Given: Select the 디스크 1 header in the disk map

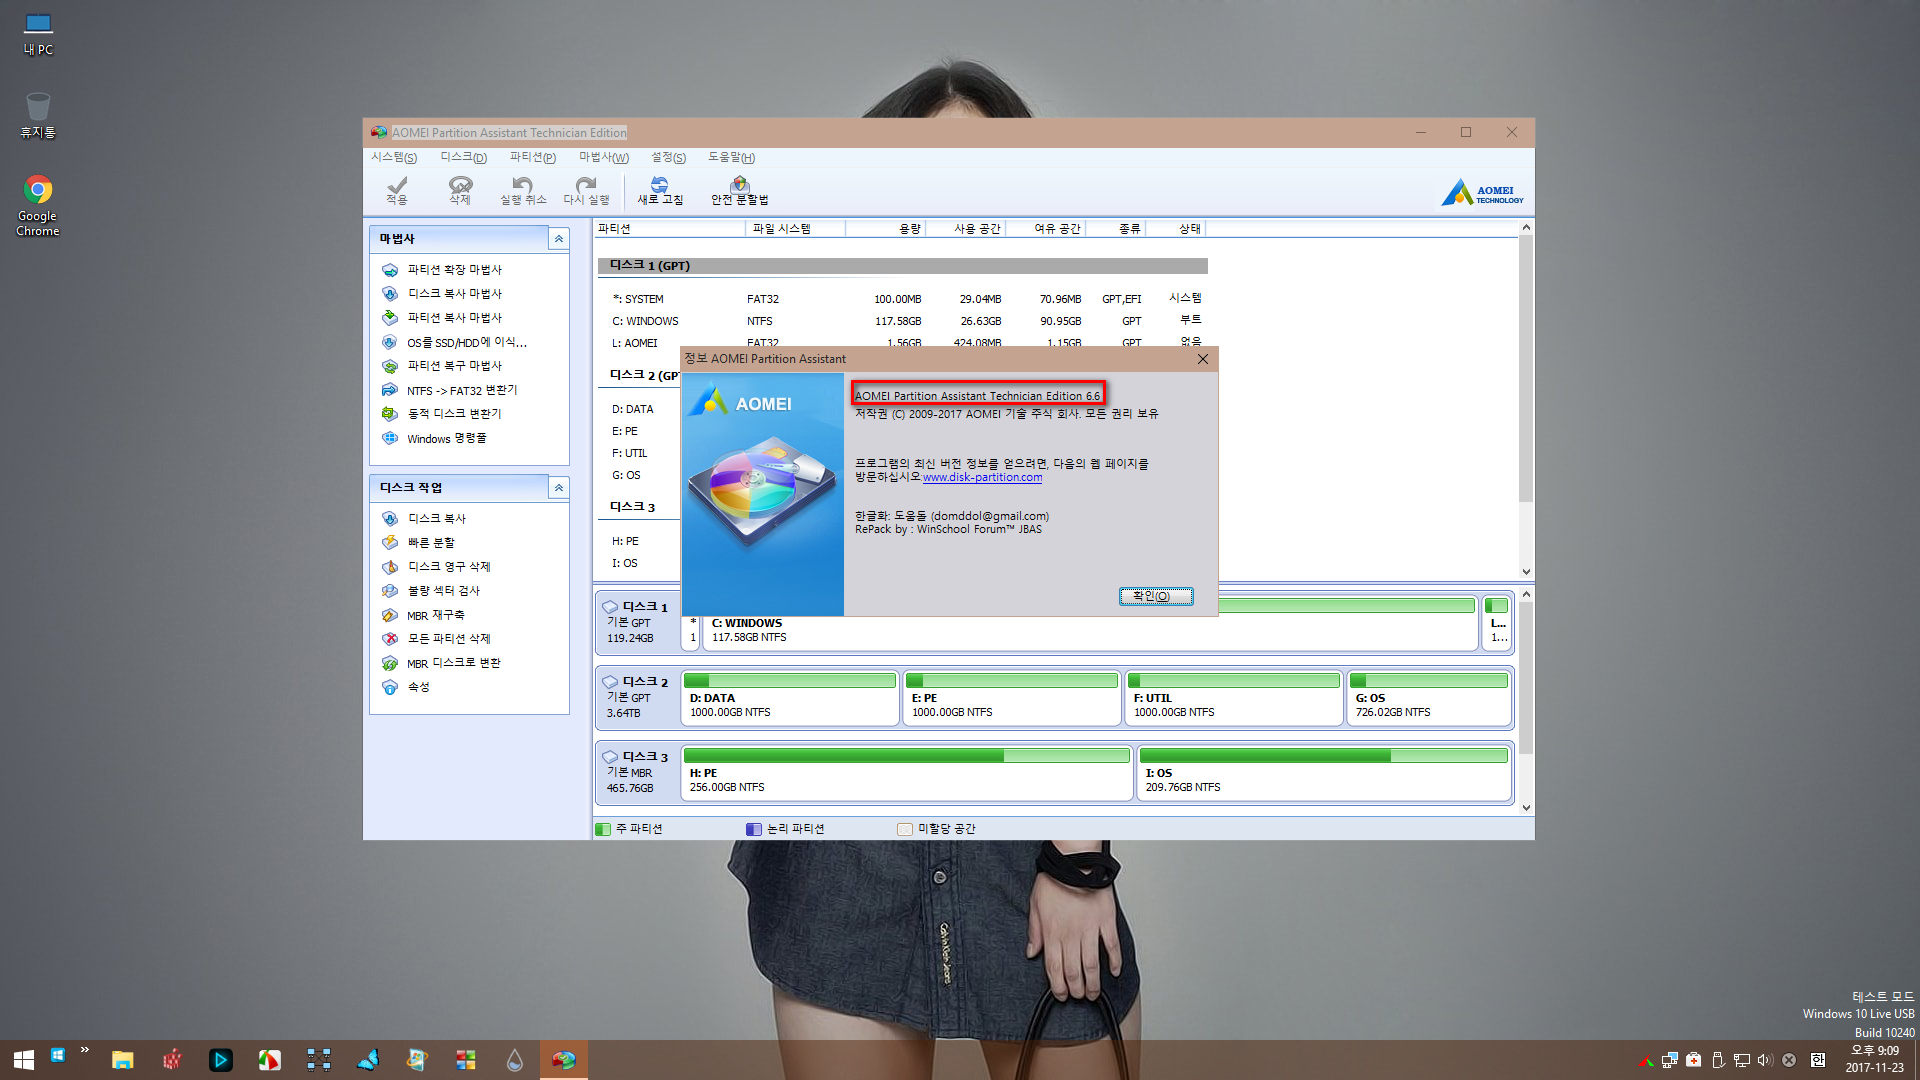Looking at the screenshot, I should (638, 623).
